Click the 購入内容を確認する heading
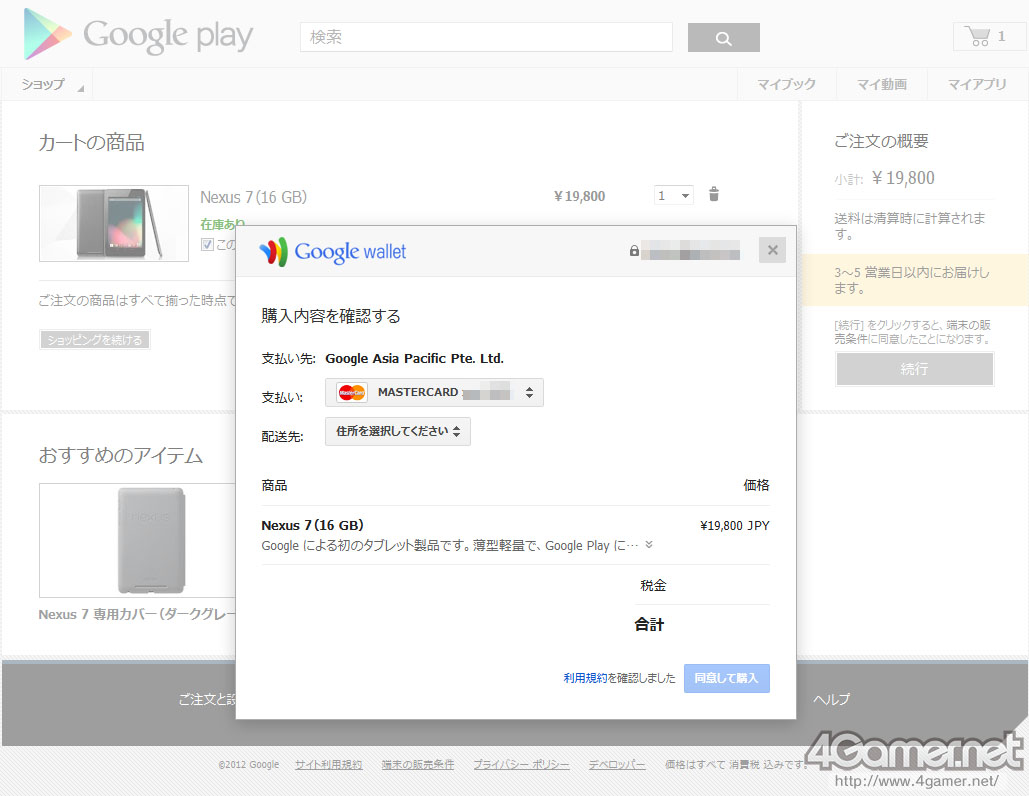The image size is (1029, 796). [331, 316]
